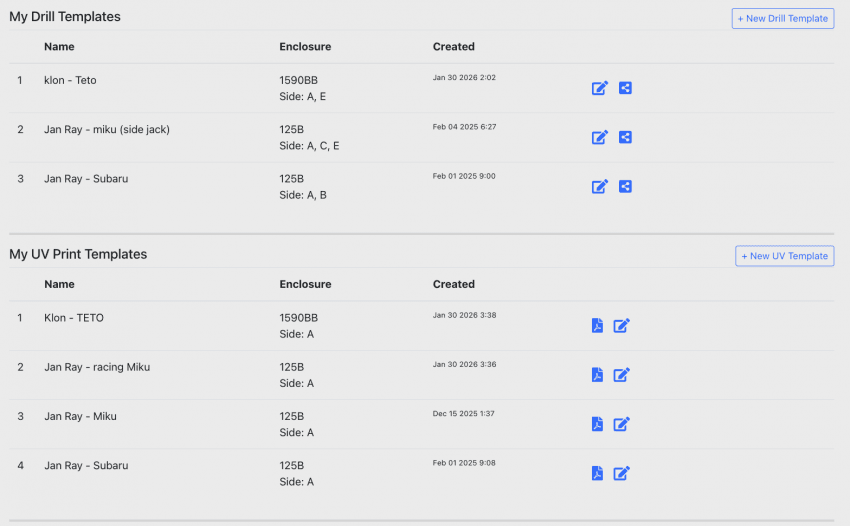850x526 pixels.
Task: Click the Name column header in Drill Templates
Action: point(59,47)
